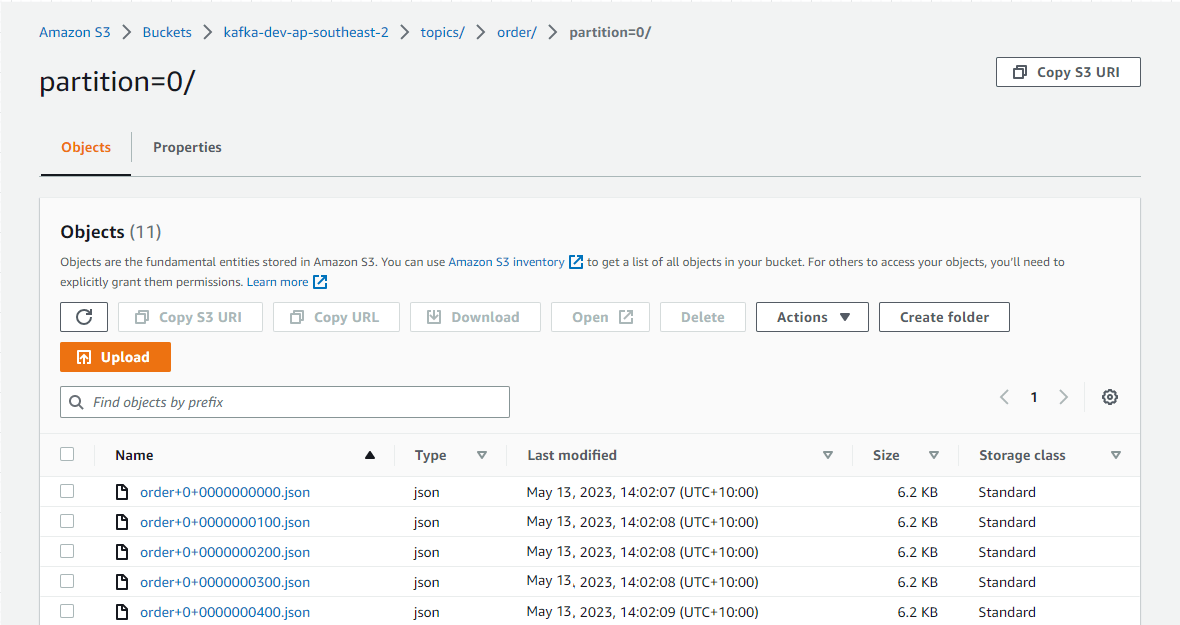Click the copy icon on Copy S3 URI
The height and width of the screenshot is (625, 1180).
pyautogui.click(x=1019, y=71)
